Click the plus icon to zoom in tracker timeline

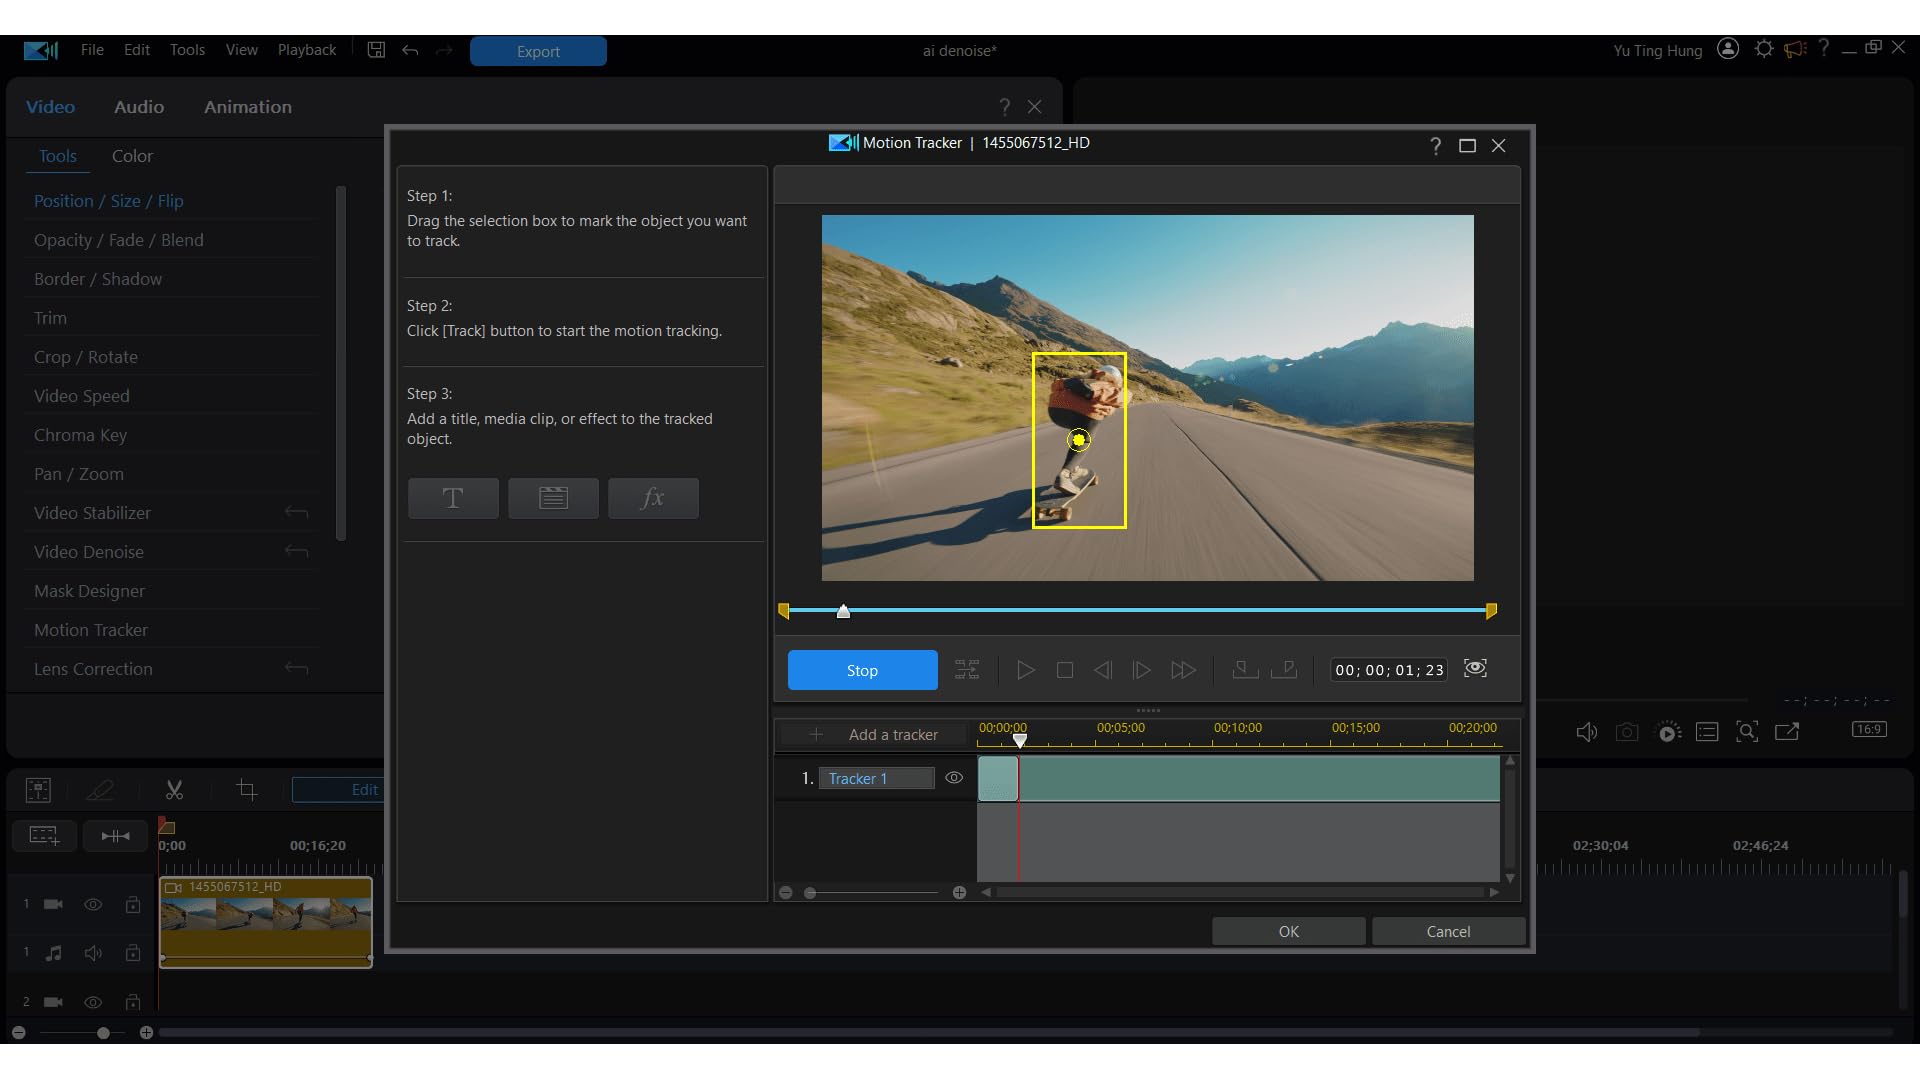click(x=959, y=892)
